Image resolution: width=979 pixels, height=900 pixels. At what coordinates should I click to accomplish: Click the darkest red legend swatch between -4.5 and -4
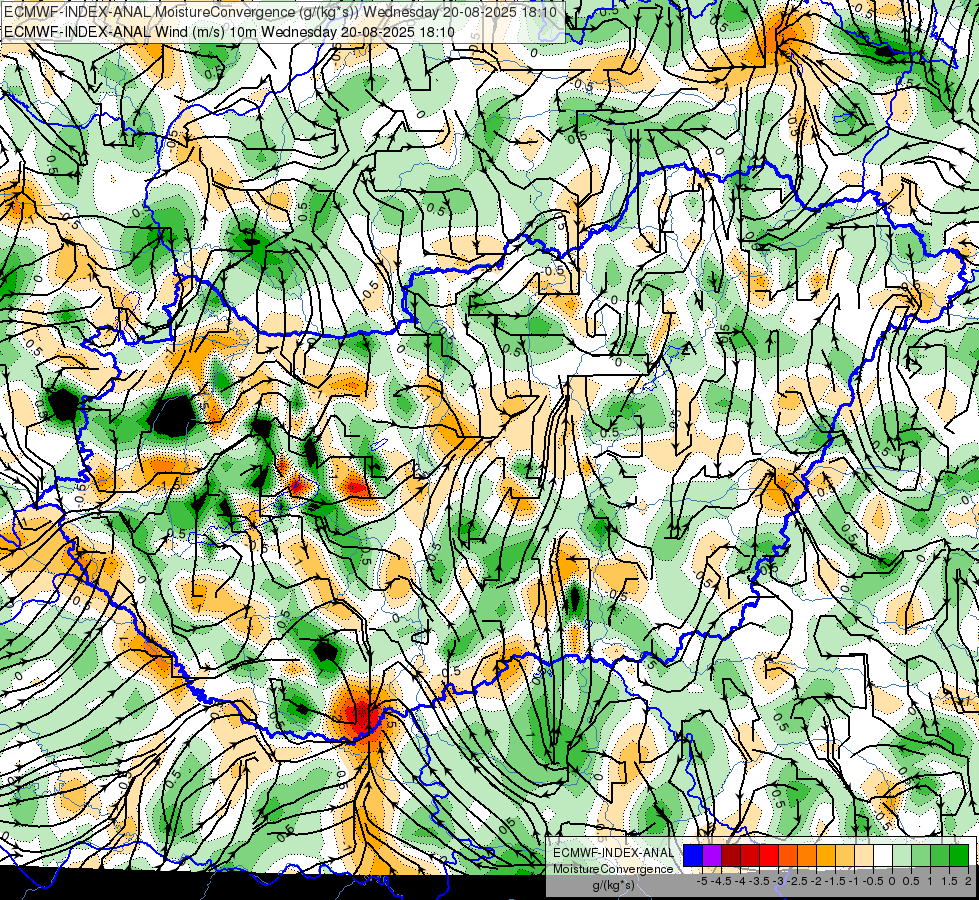(731, 856)
